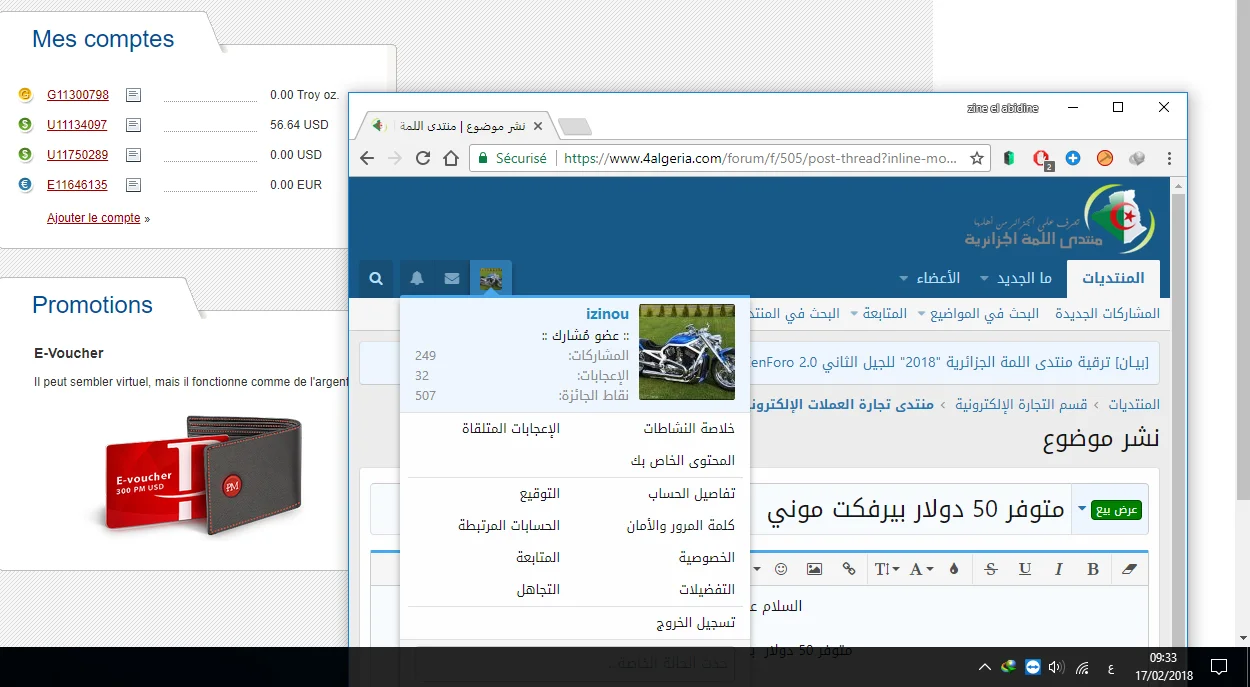Open the font size dropdown in editor
1250x687 pixels.
(x=886, y=569)
